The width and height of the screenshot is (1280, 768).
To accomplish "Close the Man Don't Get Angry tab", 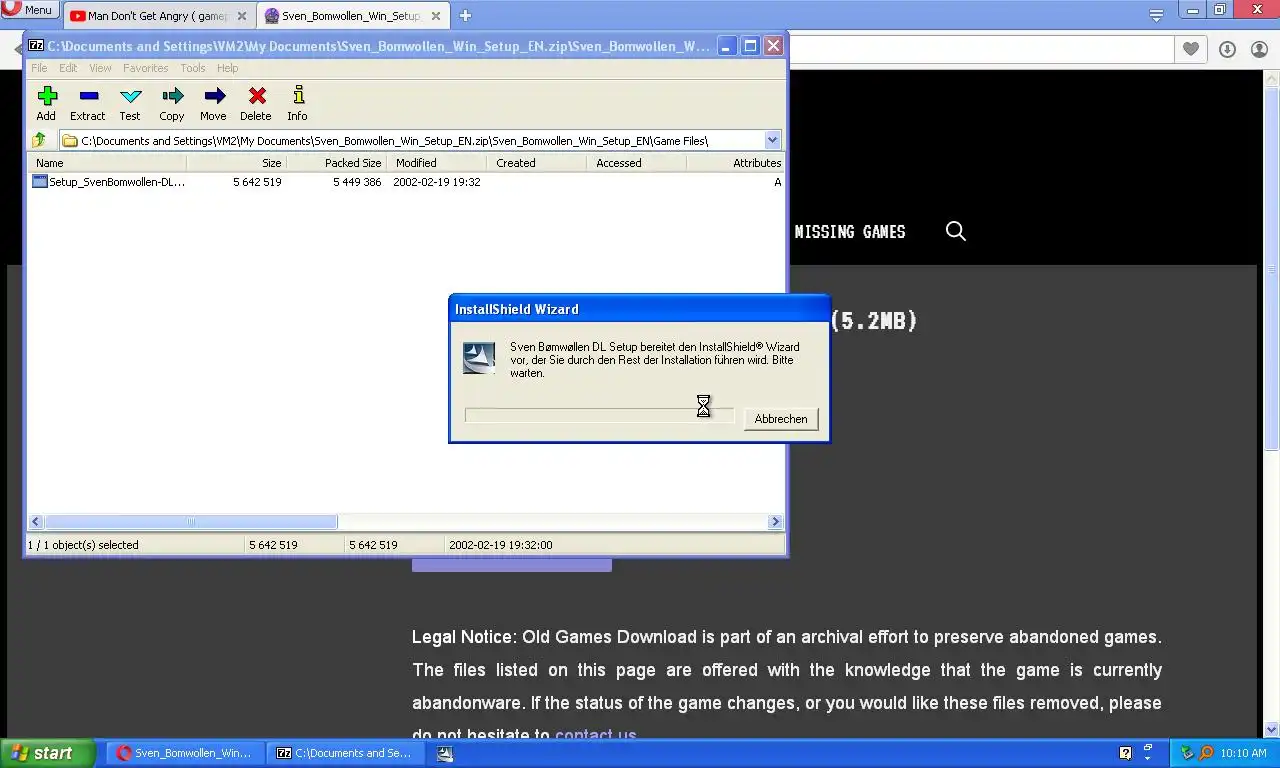I will coord(241,16).
